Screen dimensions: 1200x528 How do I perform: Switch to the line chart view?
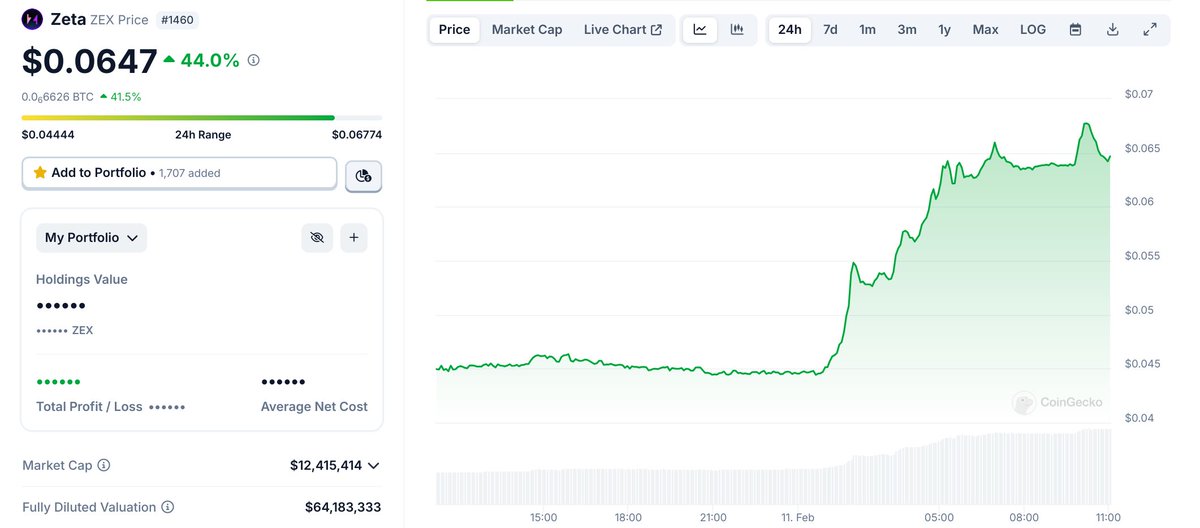click(x=700, y=30)
